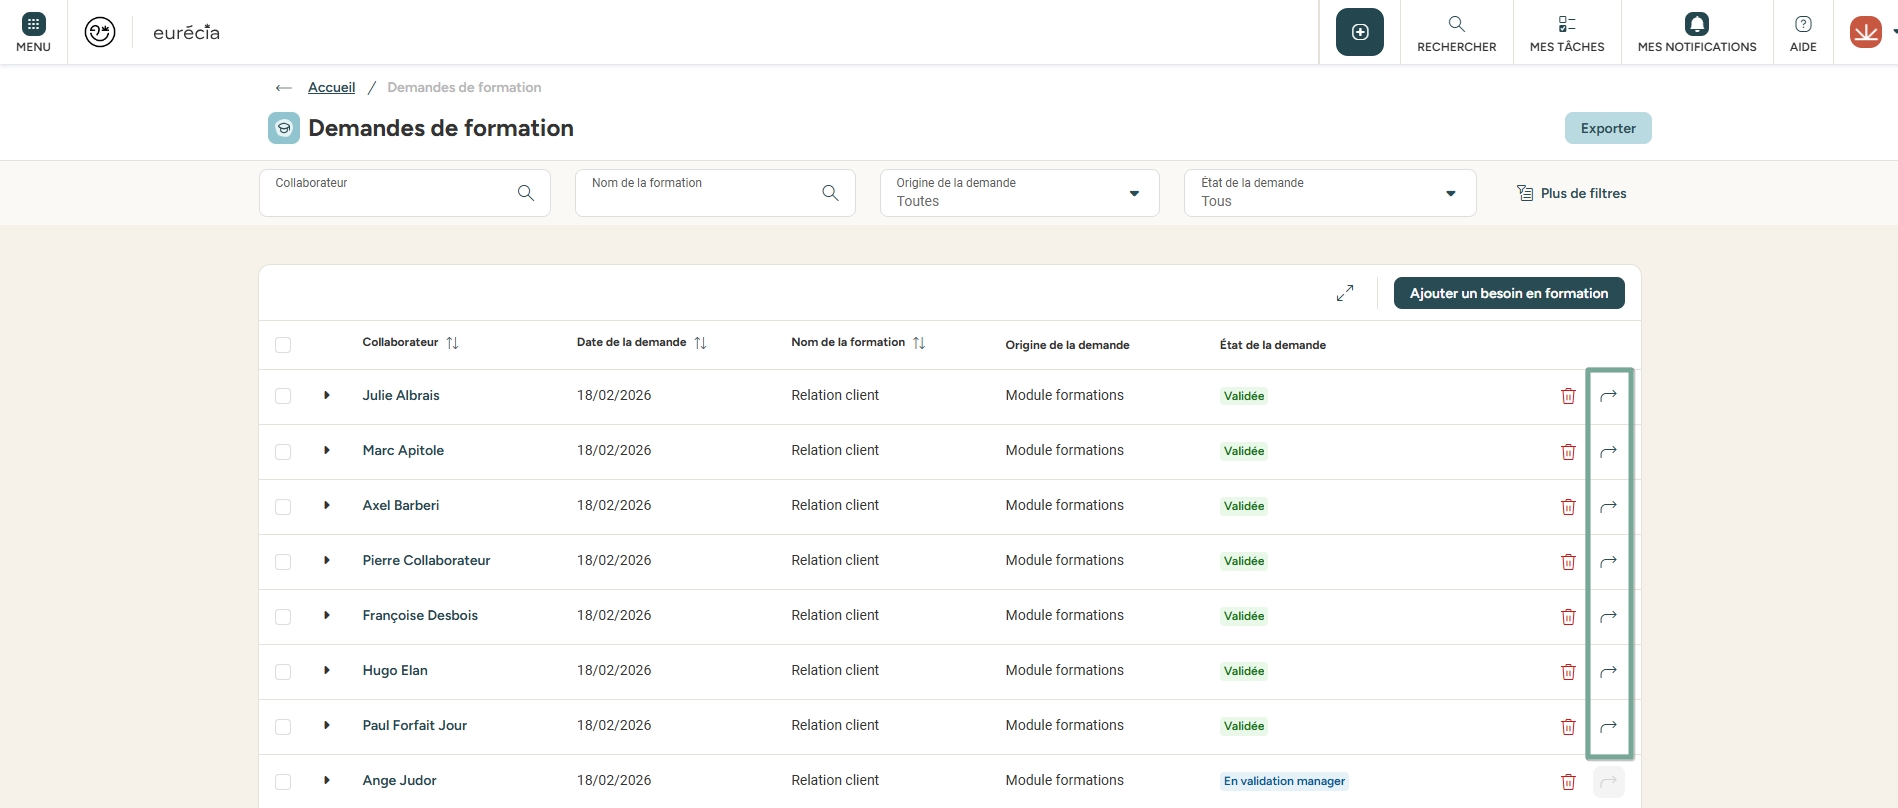Open the Origine de la demande dropdown
The width and height of the screenshot is (1898, 808).
[x=1019, y=193]
